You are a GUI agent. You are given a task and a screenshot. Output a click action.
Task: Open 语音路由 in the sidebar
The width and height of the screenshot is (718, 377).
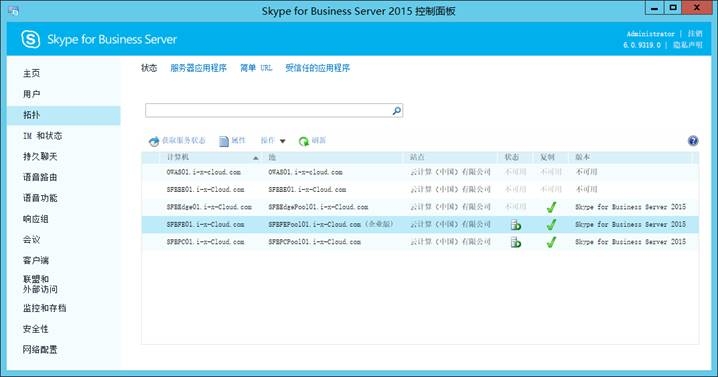coord(40,177)
